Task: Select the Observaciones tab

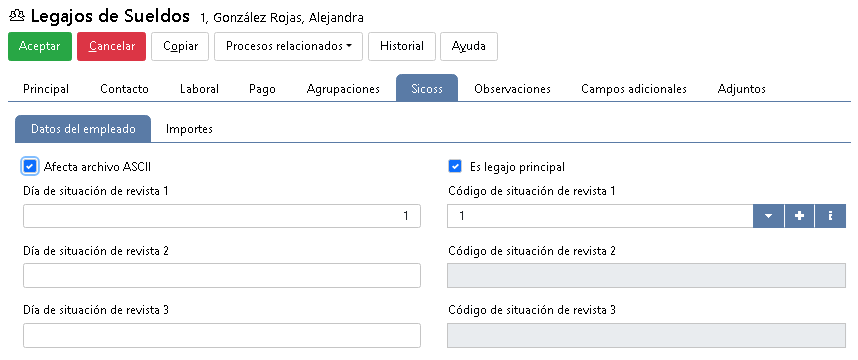Action: click(x=512, y=89)
